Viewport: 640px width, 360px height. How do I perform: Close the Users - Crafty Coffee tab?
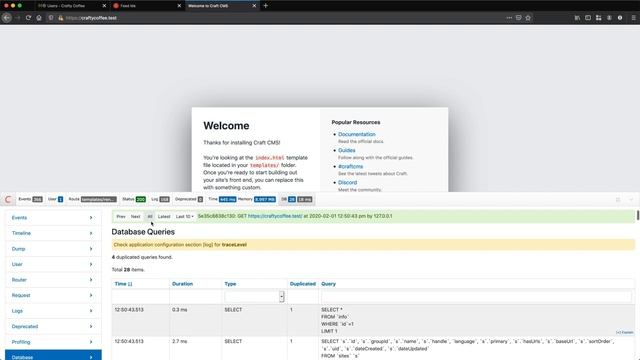tap(104, 6)
